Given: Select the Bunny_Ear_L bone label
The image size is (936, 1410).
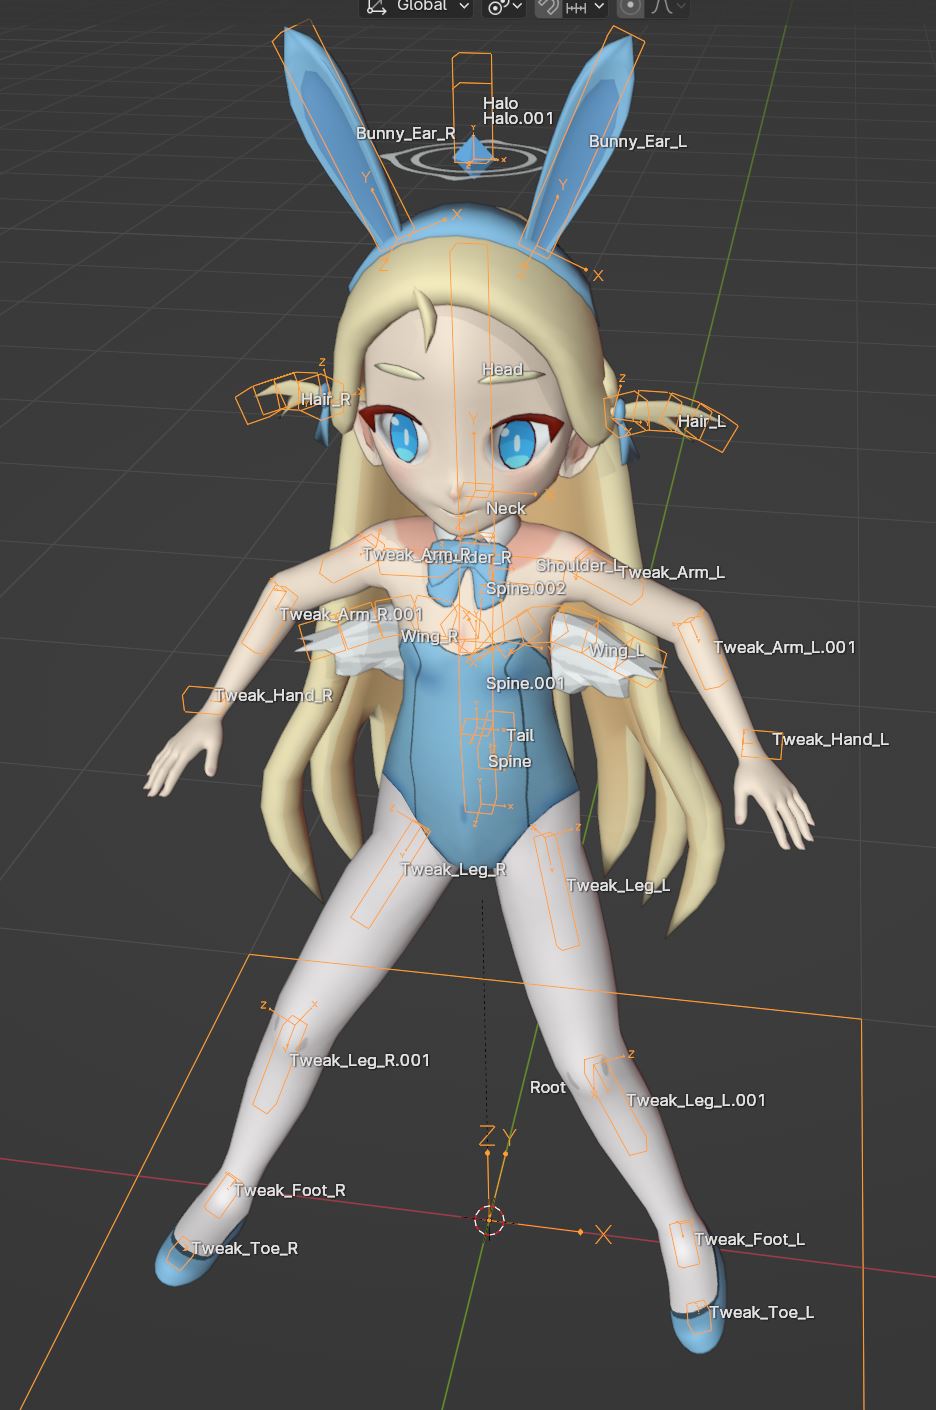Looking at the screenshot, I should (638, 141).
